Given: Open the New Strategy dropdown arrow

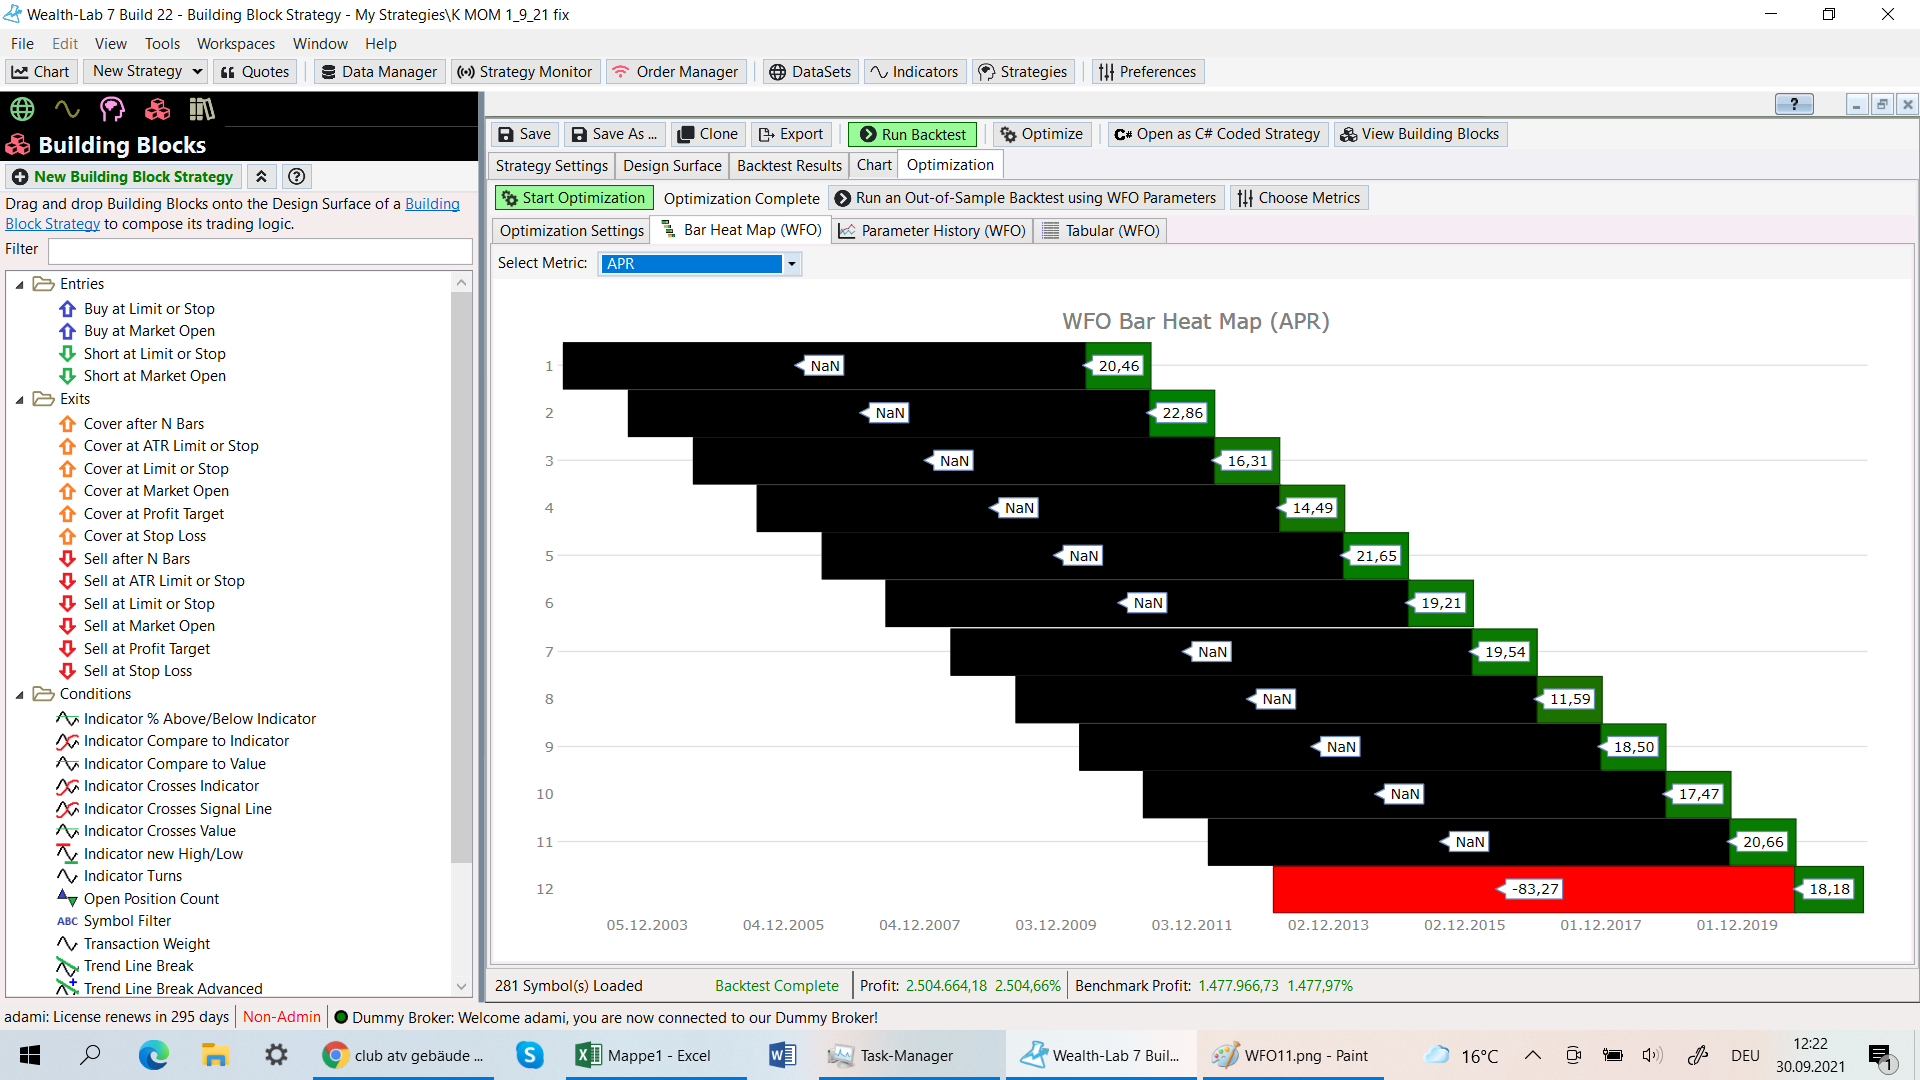Looking at the screenshot, I should coord(197,72).
